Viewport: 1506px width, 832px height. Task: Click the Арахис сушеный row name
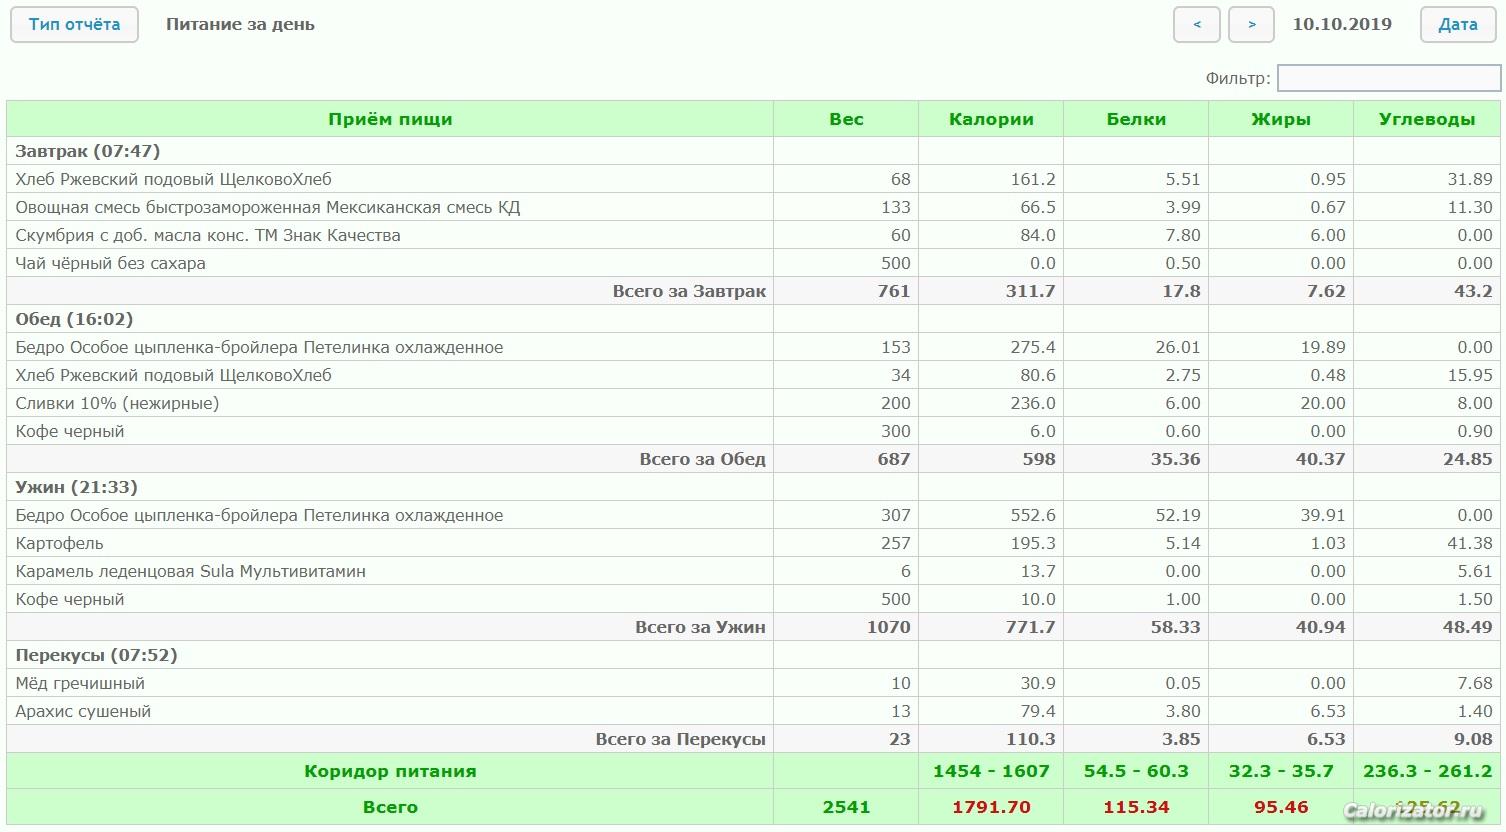point(83,711)
